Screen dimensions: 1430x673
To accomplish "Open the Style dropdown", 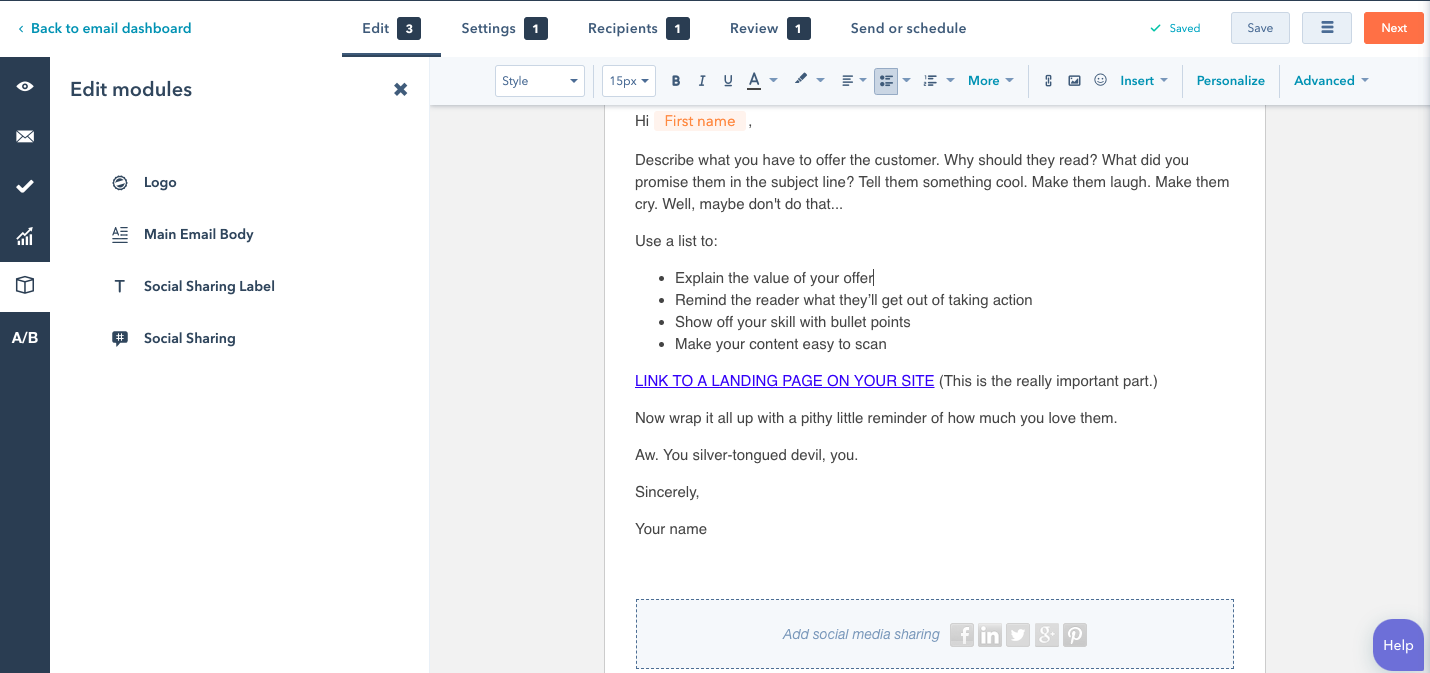I will (x=540, y=81).
